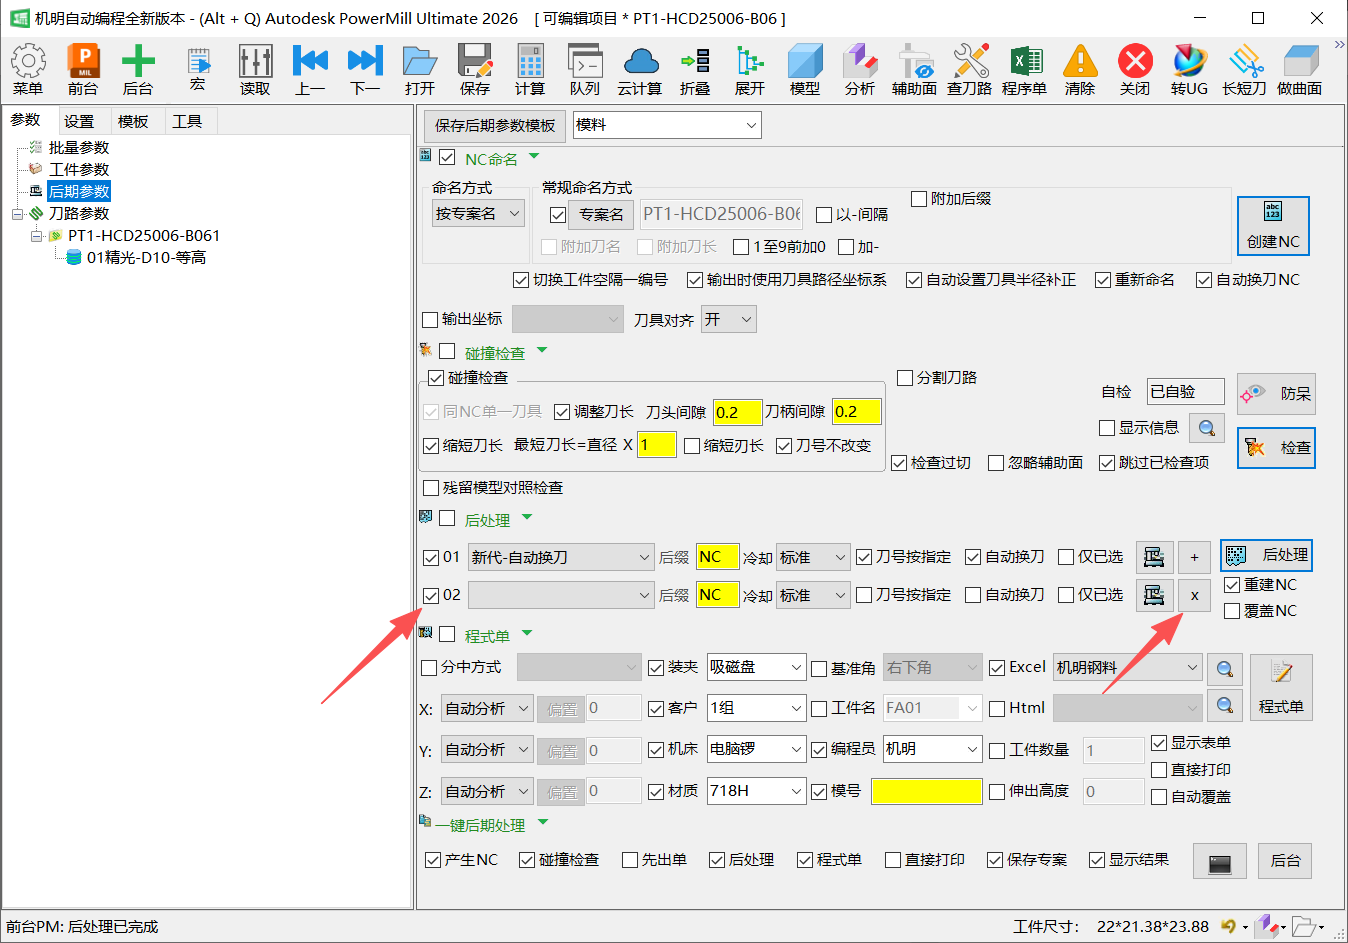The width and height of the screenshot is (1348, 943).
Task: Click the 后处理 button
Action: tap(1266, 555)
